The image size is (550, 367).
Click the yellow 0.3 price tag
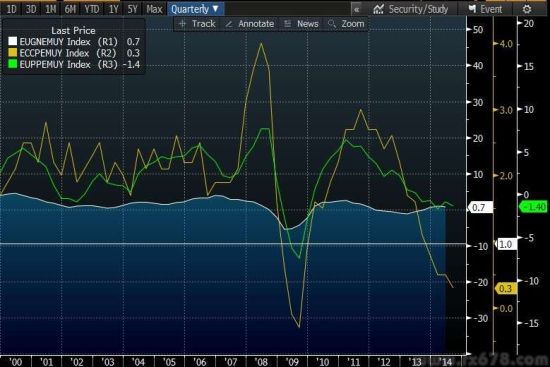tap(505, 288)
